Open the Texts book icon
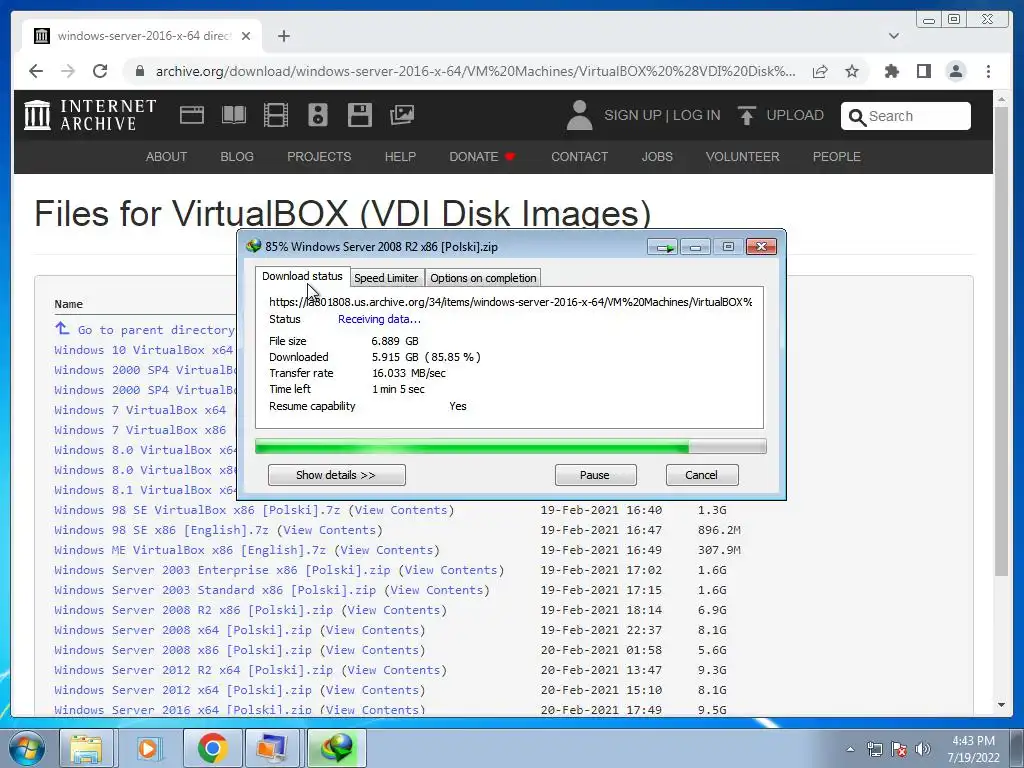This screenshot has width=1024, height=768. pos(234,116)
